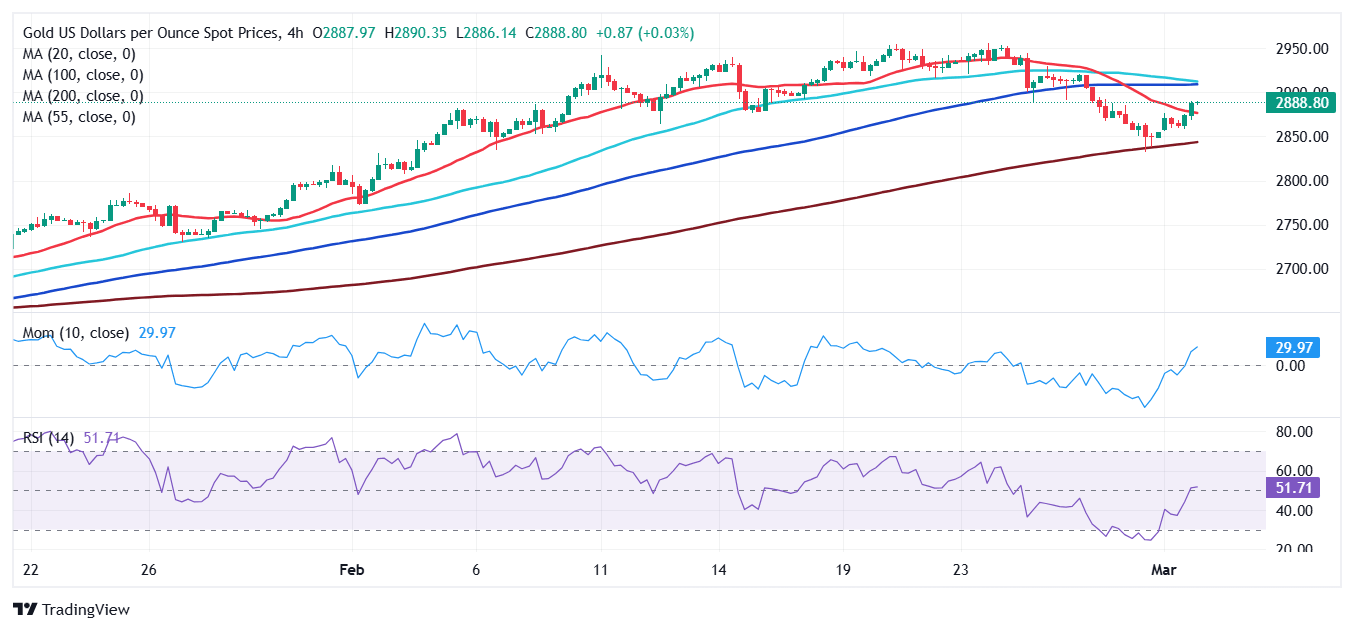Select the MA (100, close, 0) legend
This screenshot has height=631, width=1354.
point(83,75)
